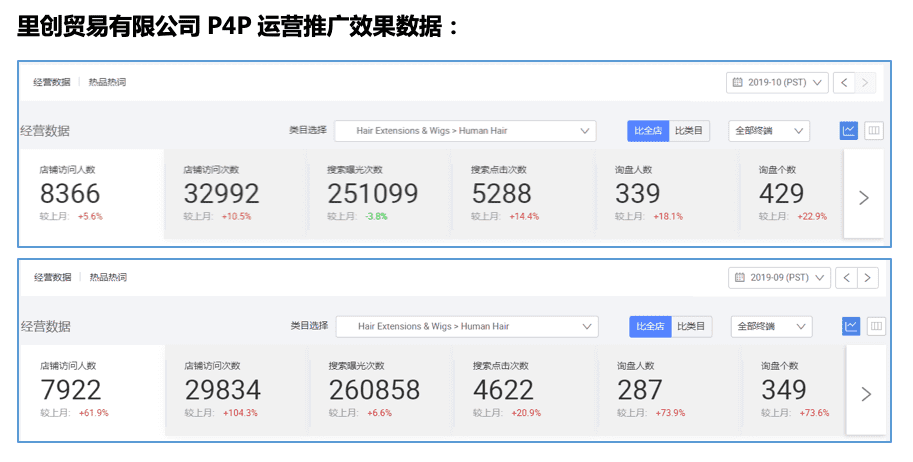Select 比全店 toggle in 2019-10 panel
The height and width of the screenshot is (462, 913).
(648, 131)
